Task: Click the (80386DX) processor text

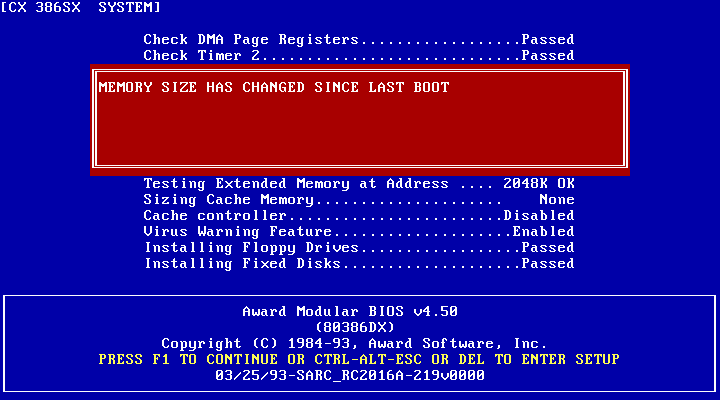Action: click(355, 327)
